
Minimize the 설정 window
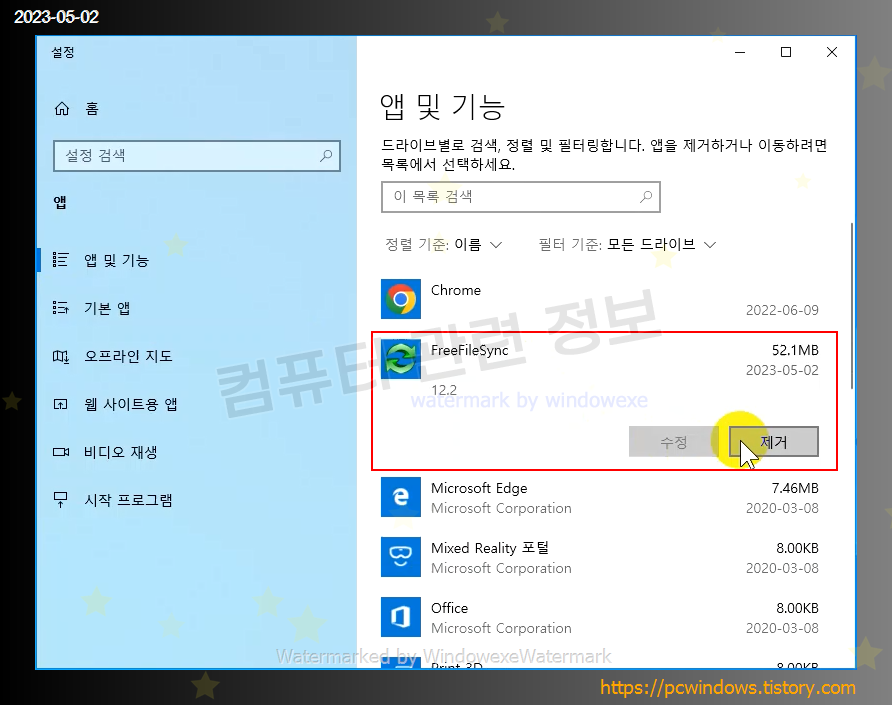click(x=740, y=52)
